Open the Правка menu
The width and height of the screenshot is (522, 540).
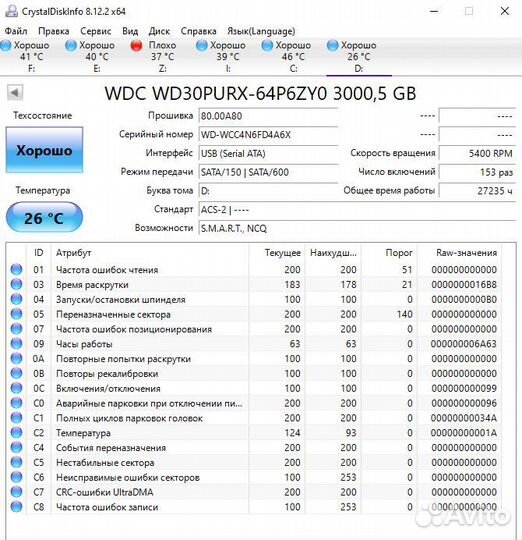54,31
